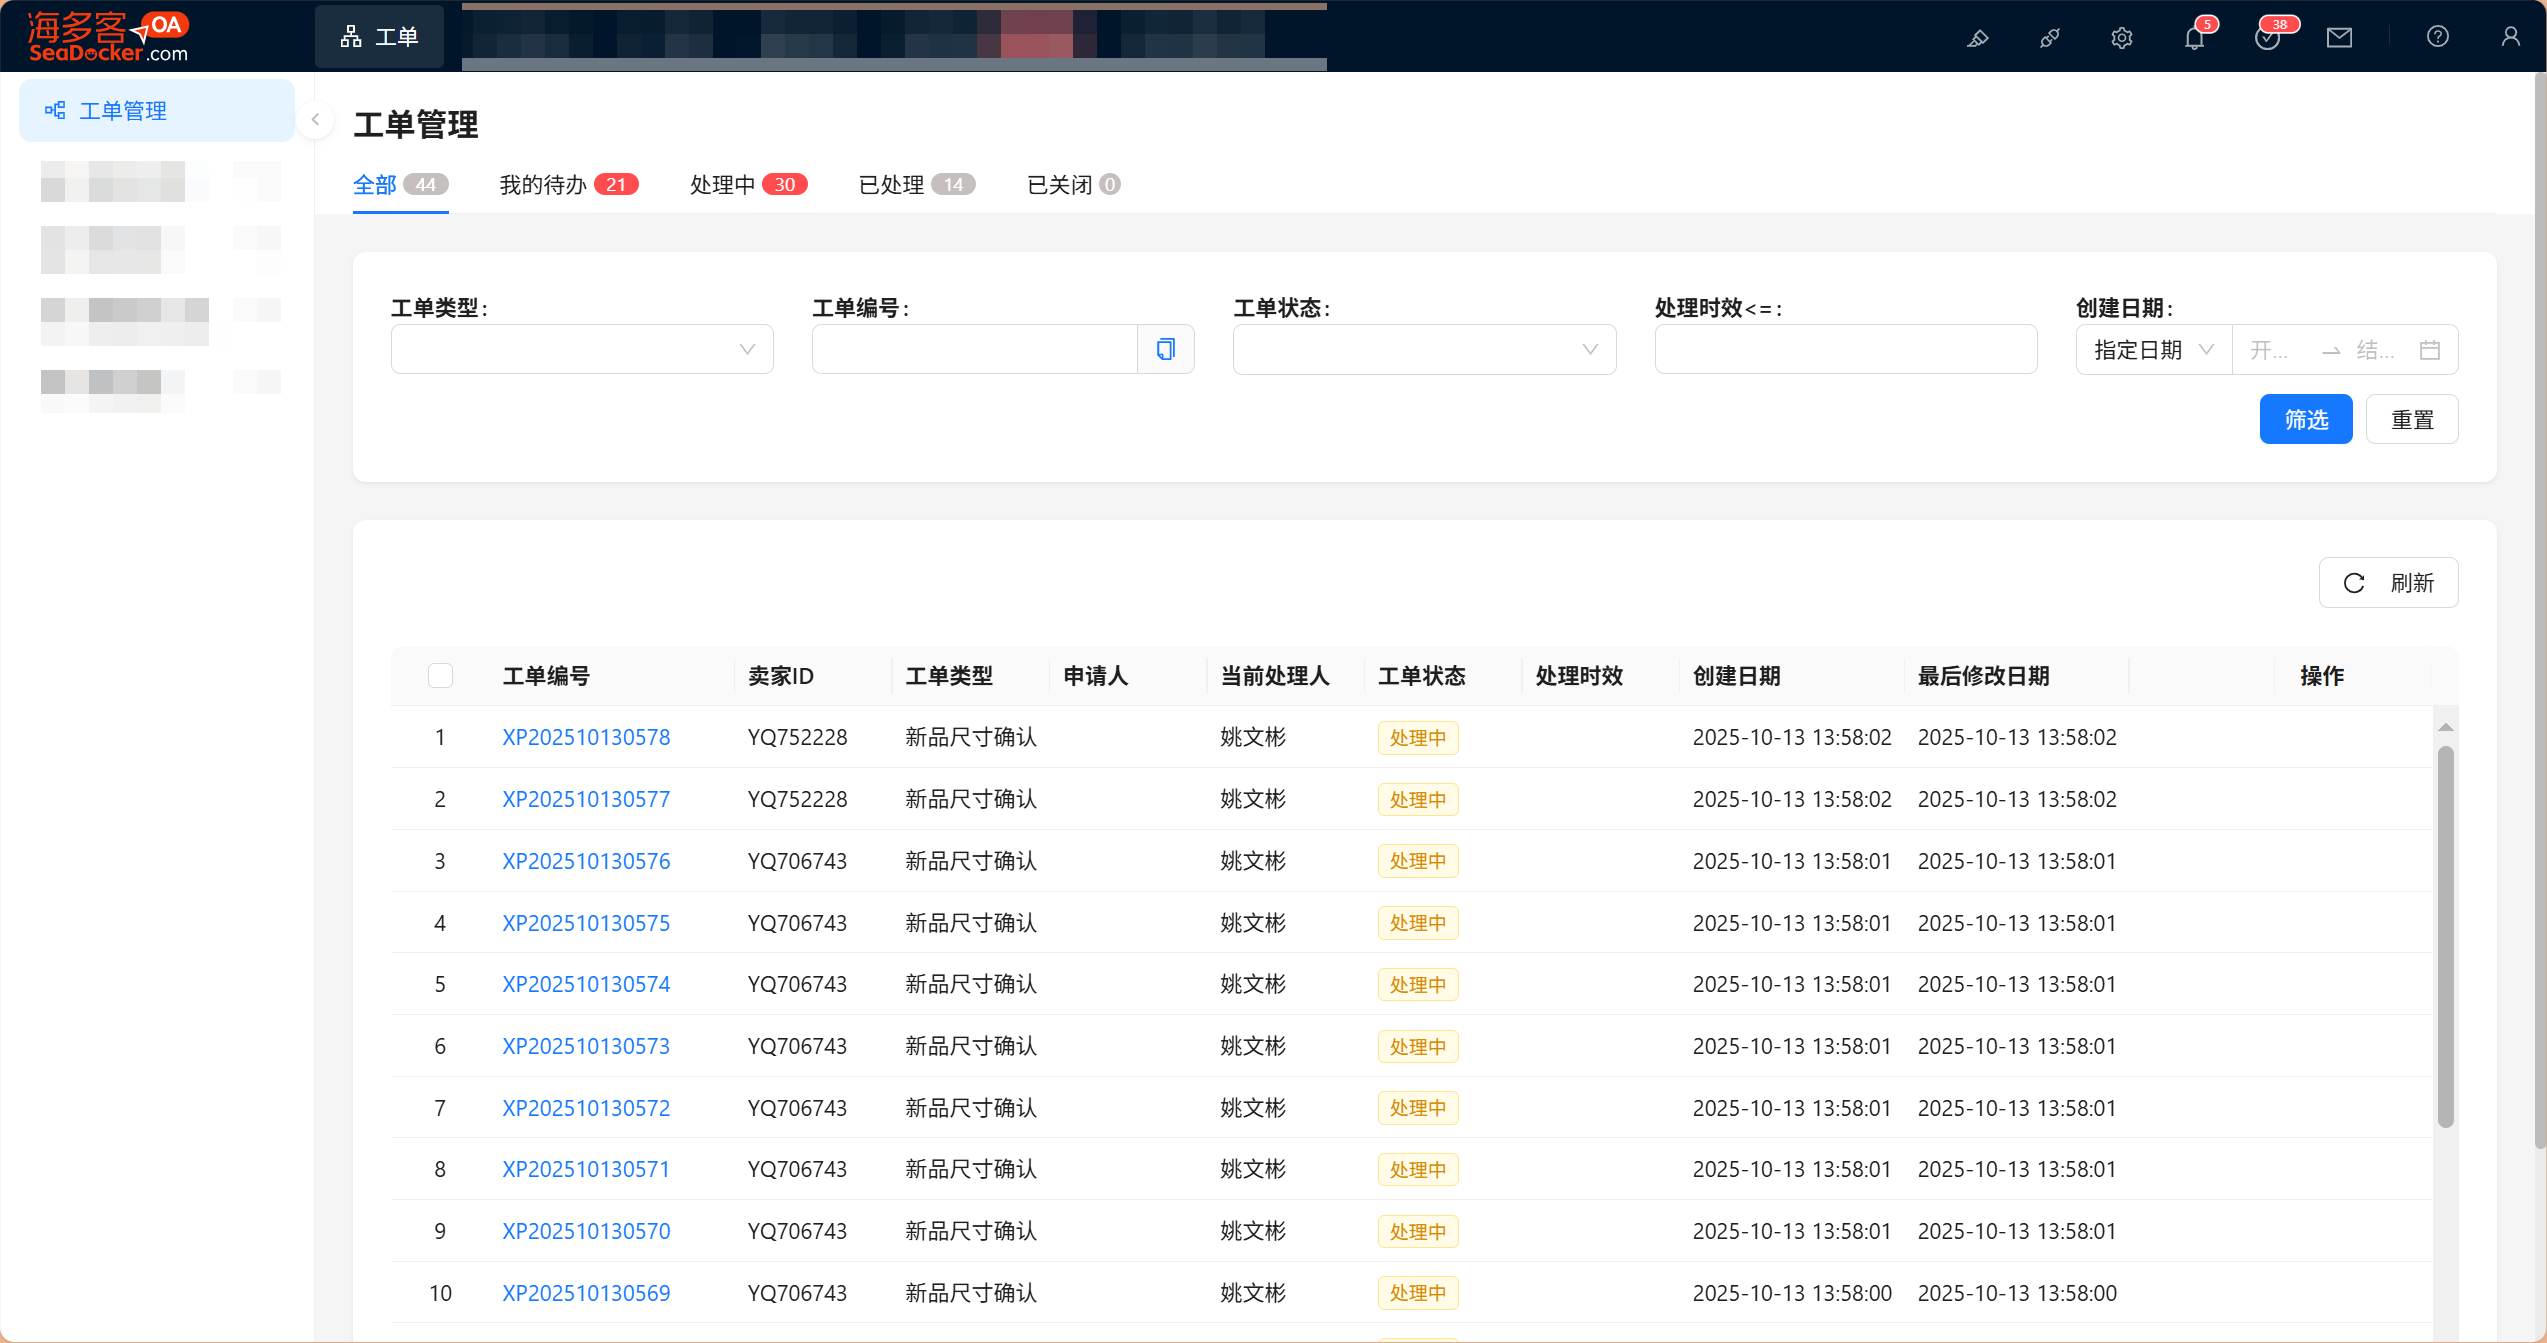Open notification bell with 5 badge
This screenshot has height=1343, width=2547.
pyautogui.click(x=2194, y=38)
